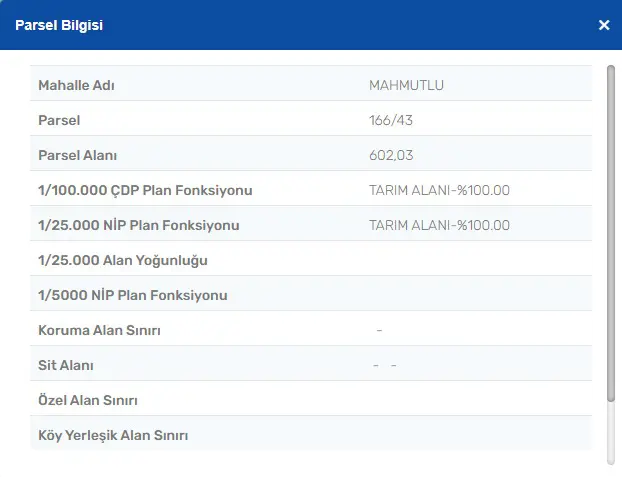Click the dash value beside Koruma Alan Sınırı
The height and width of the screenshot is (477, 622).
coord(379,330)
